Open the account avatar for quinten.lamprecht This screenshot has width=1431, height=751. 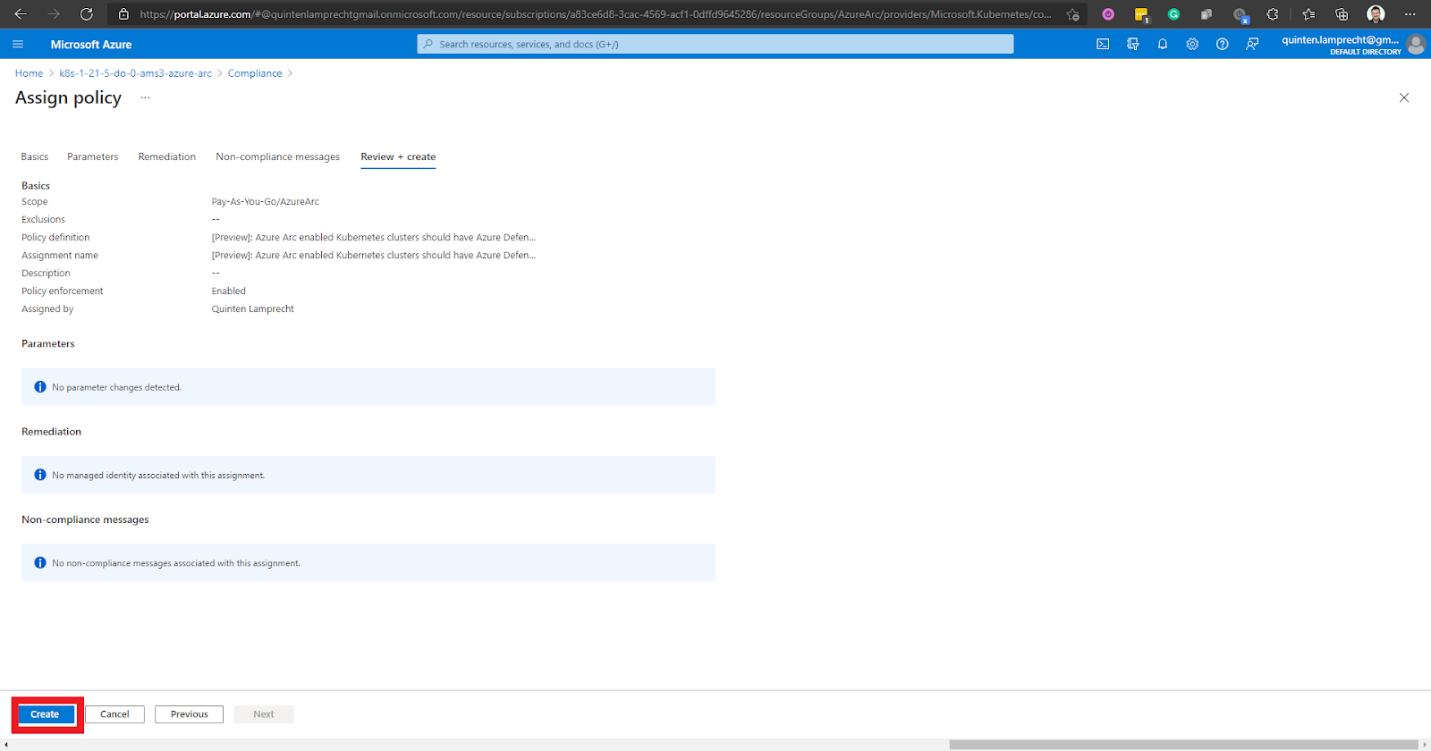[1415, 44]
